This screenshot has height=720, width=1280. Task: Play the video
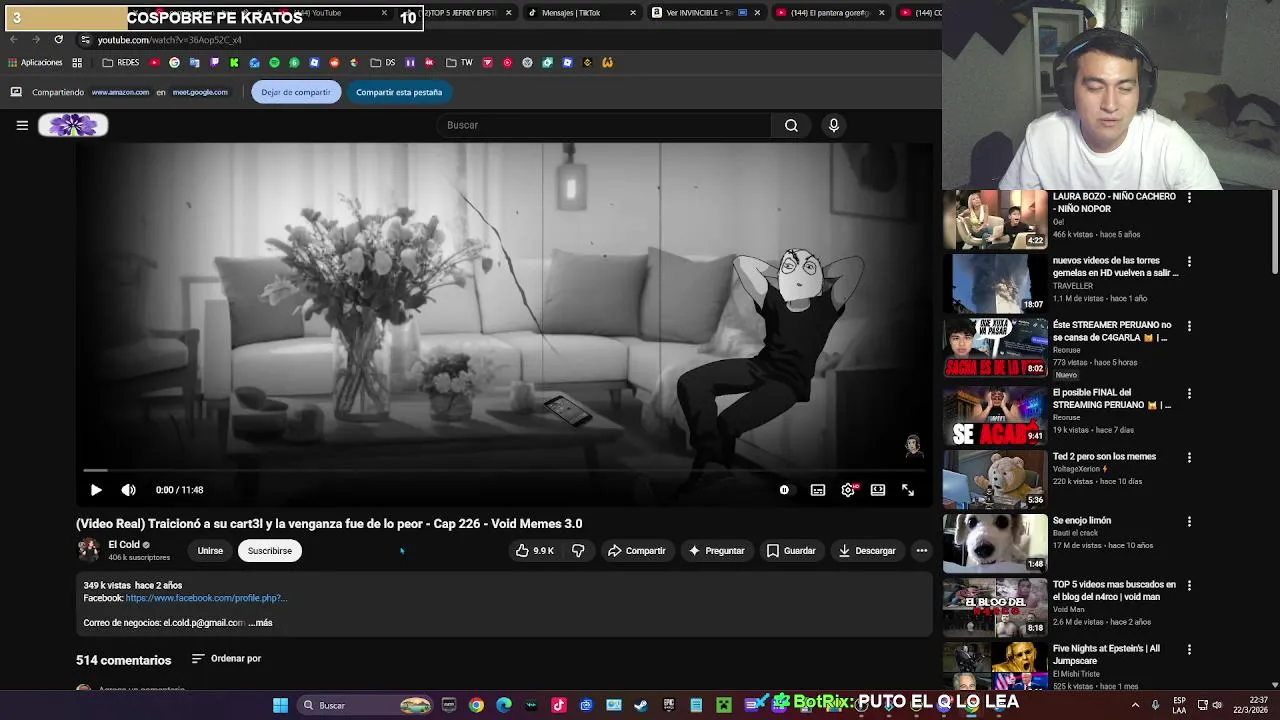[x=96, y=490]
